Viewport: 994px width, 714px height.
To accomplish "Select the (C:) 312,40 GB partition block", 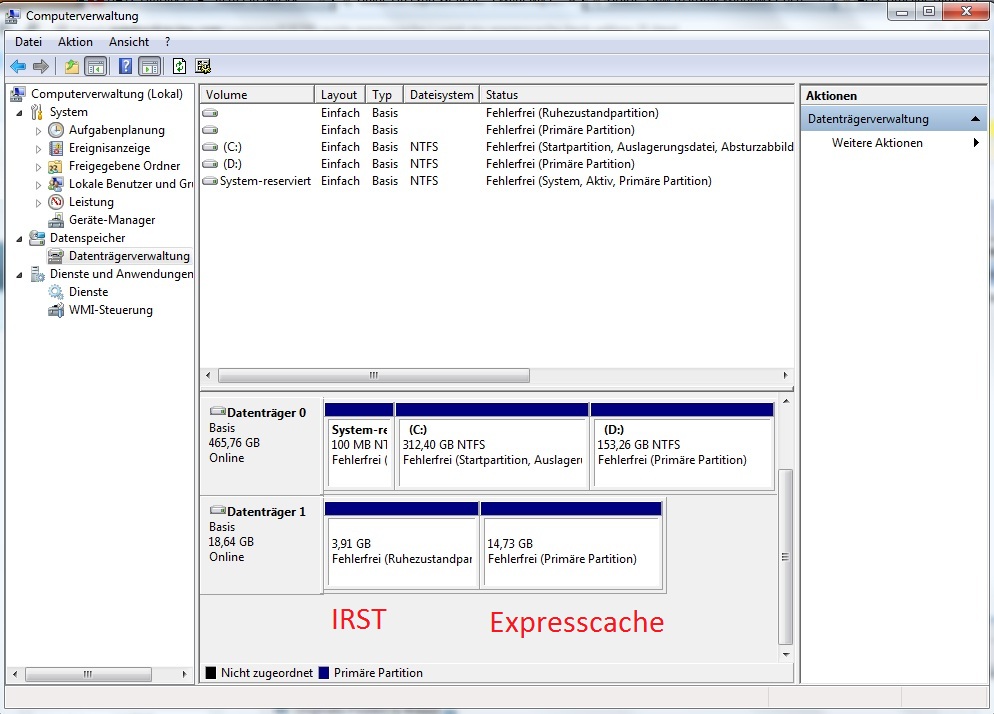I will (492, 446).
